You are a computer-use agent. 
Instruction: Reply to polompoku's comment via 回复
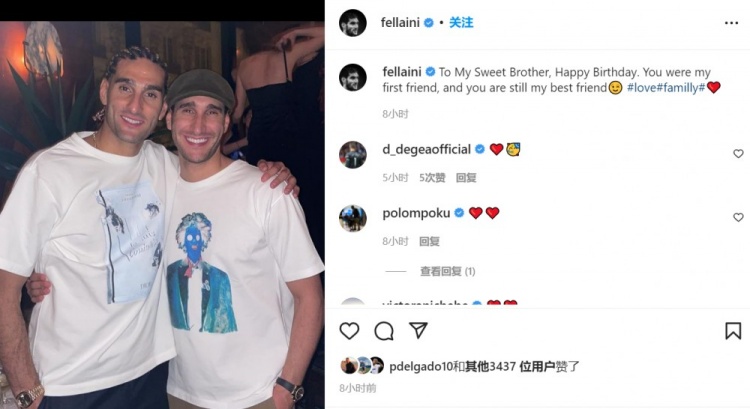pyautogui.click(x=429, y=242)
